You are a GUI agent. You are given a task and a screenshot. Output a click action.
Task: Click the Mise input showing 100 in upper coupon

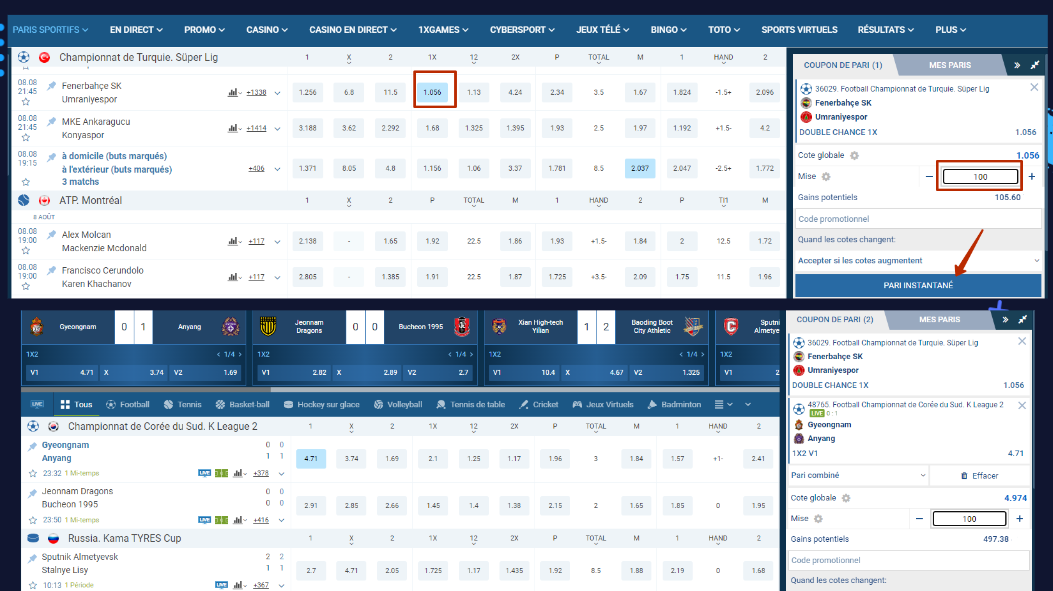(980, 177)
